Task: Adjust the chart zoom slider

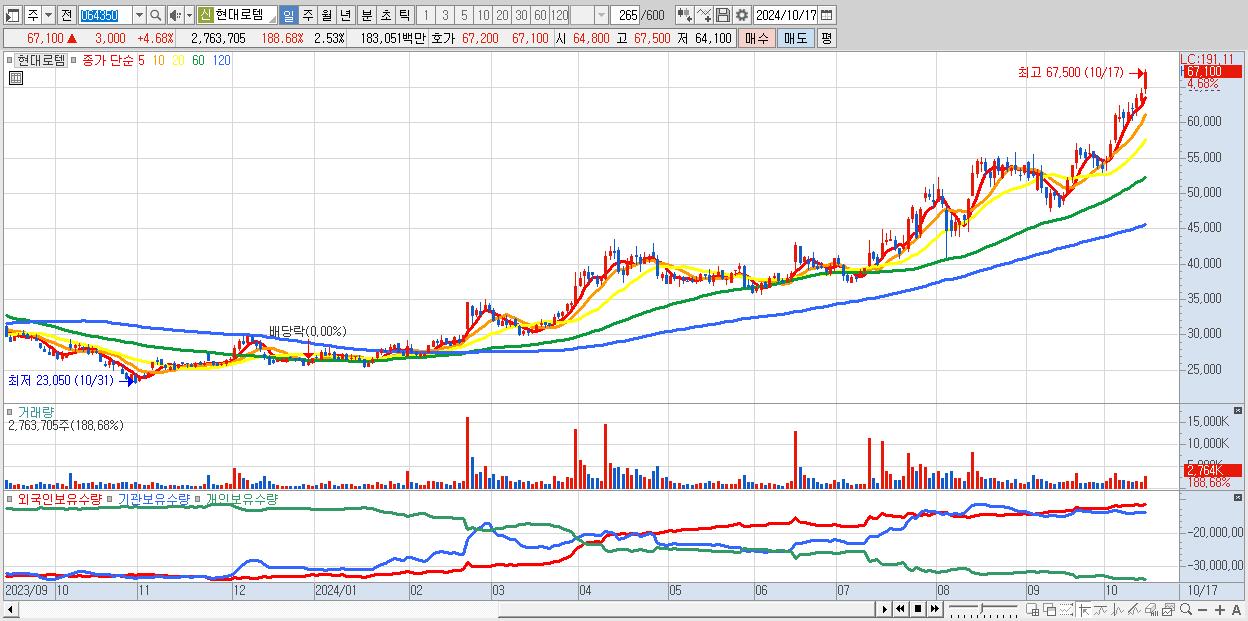Action: (982, 608)
